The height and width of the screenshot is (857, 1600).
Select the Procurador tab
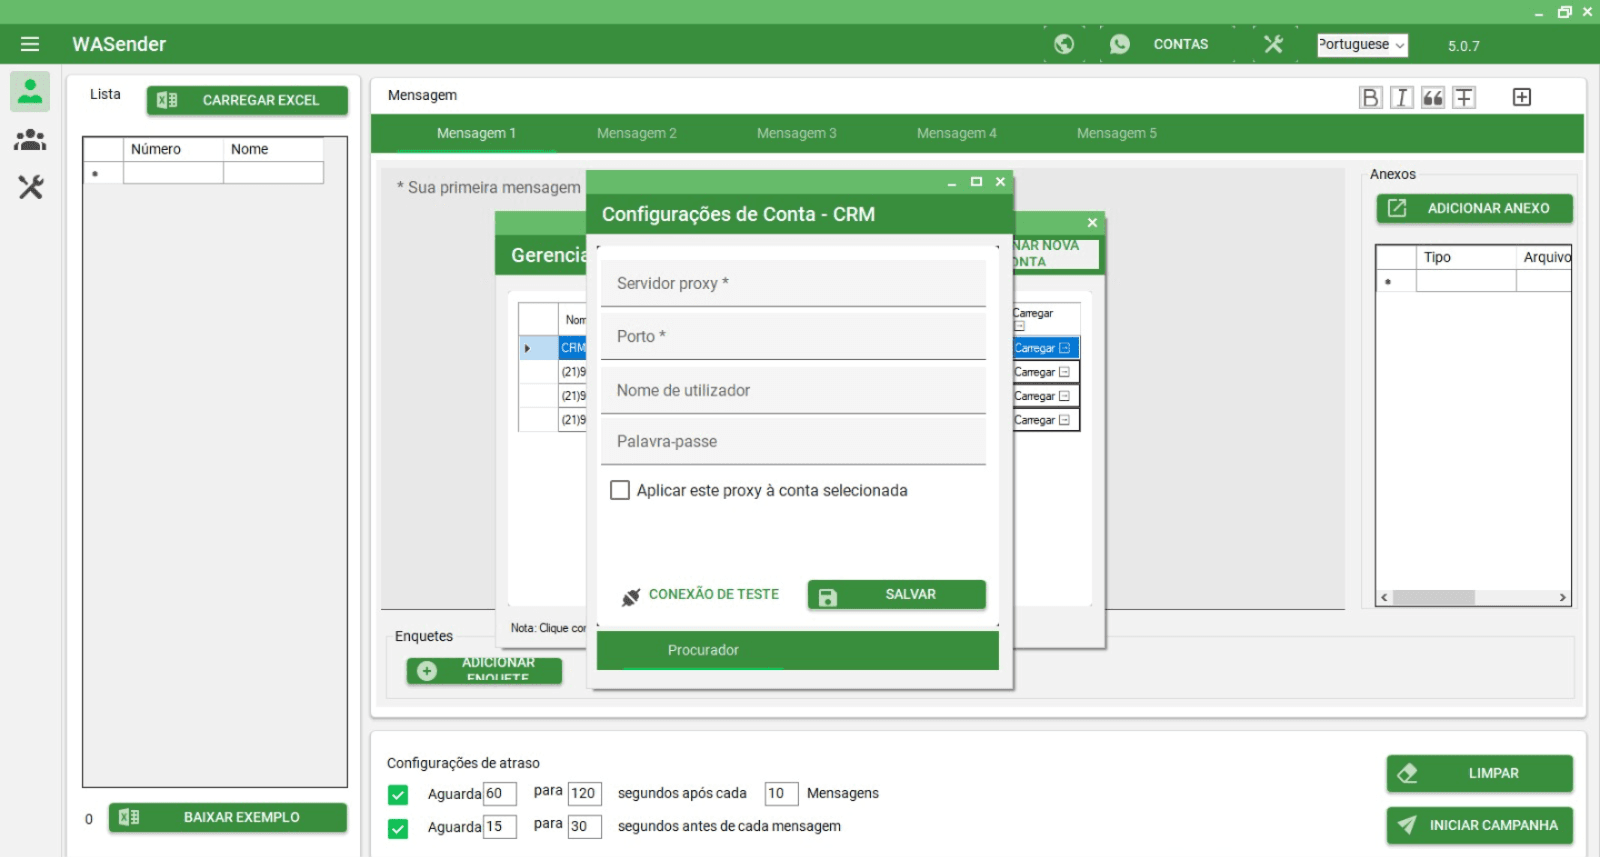tap(703, 650)
